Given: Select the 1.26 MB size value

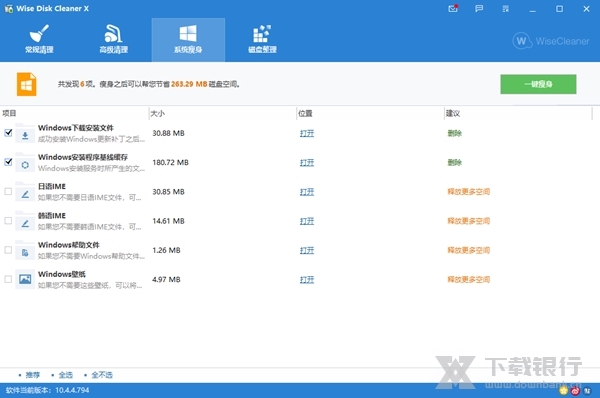Looking at the screenshot, I should 166,250.
